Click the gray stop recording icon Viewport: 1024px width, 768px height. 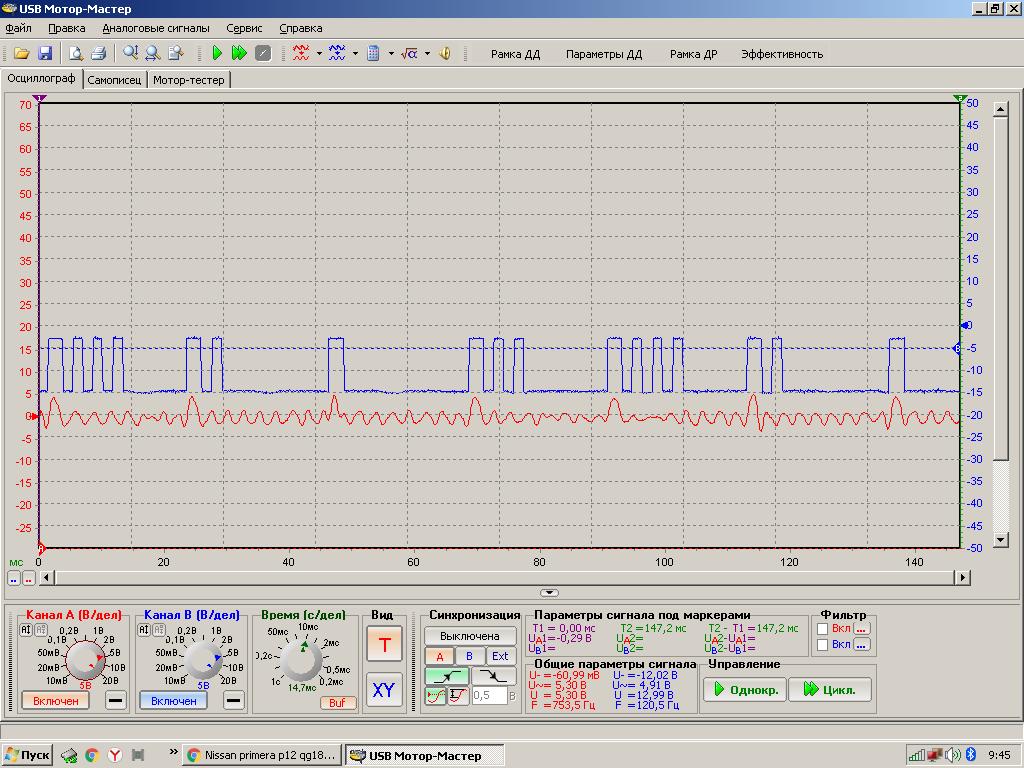tap(263, 53)
